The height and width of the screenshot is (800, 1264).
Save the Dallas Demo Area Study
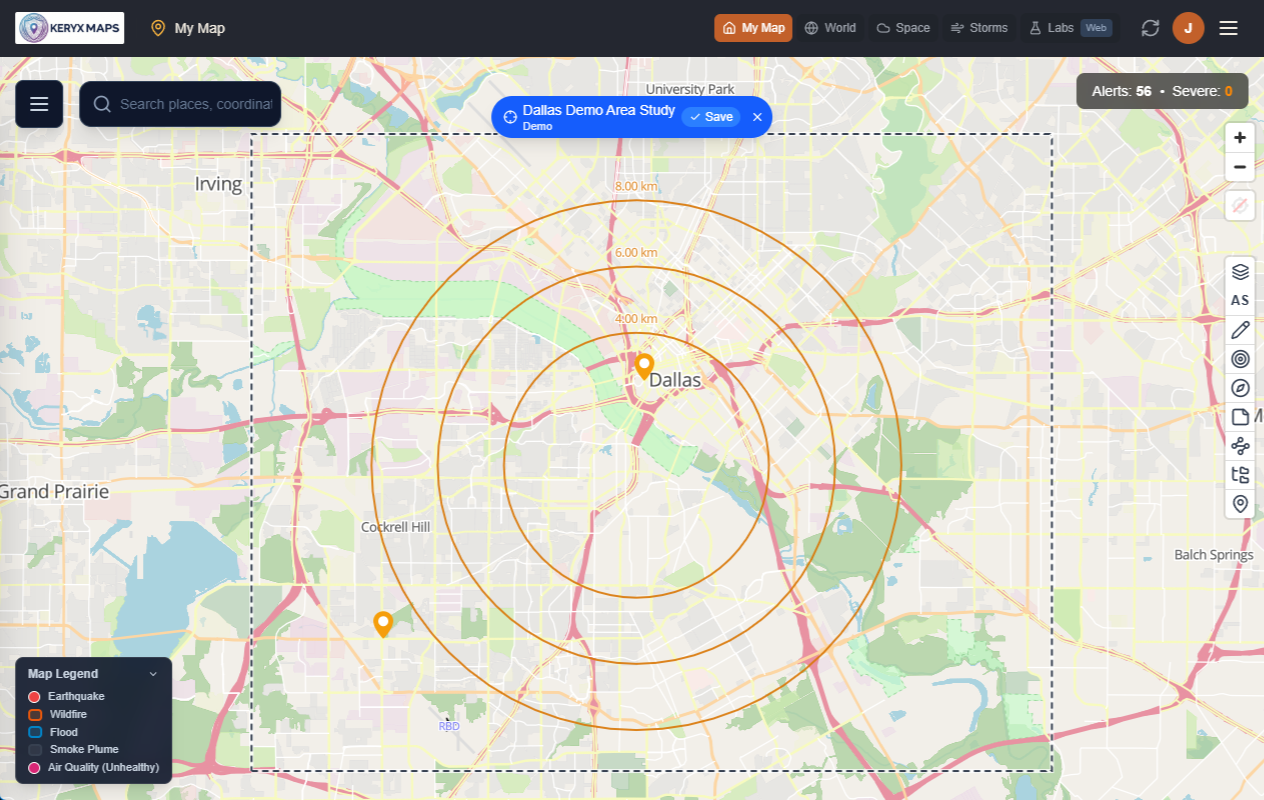(711, 117)
